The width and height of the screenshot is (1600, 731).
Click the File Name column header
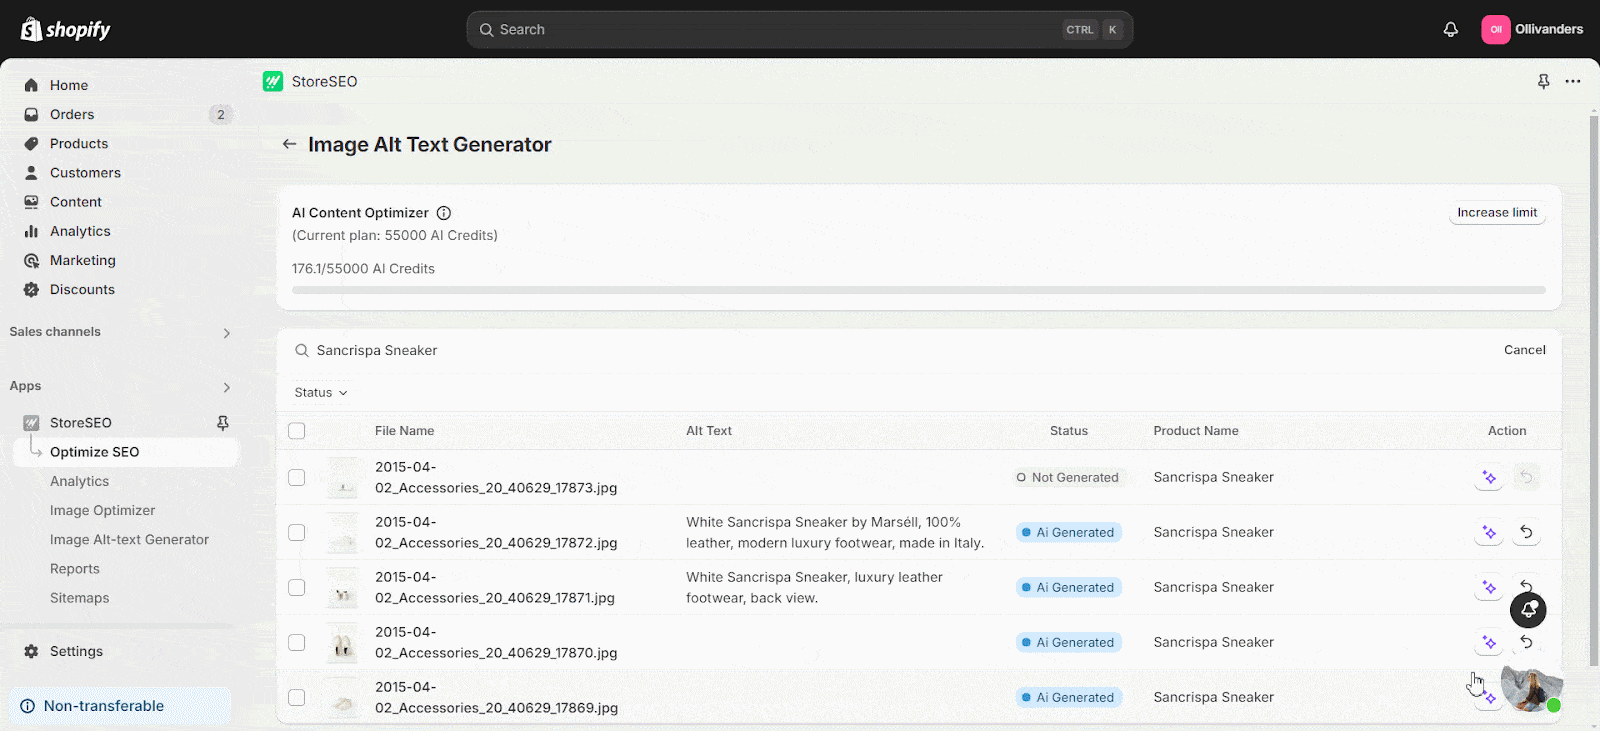tap(404, 431)
